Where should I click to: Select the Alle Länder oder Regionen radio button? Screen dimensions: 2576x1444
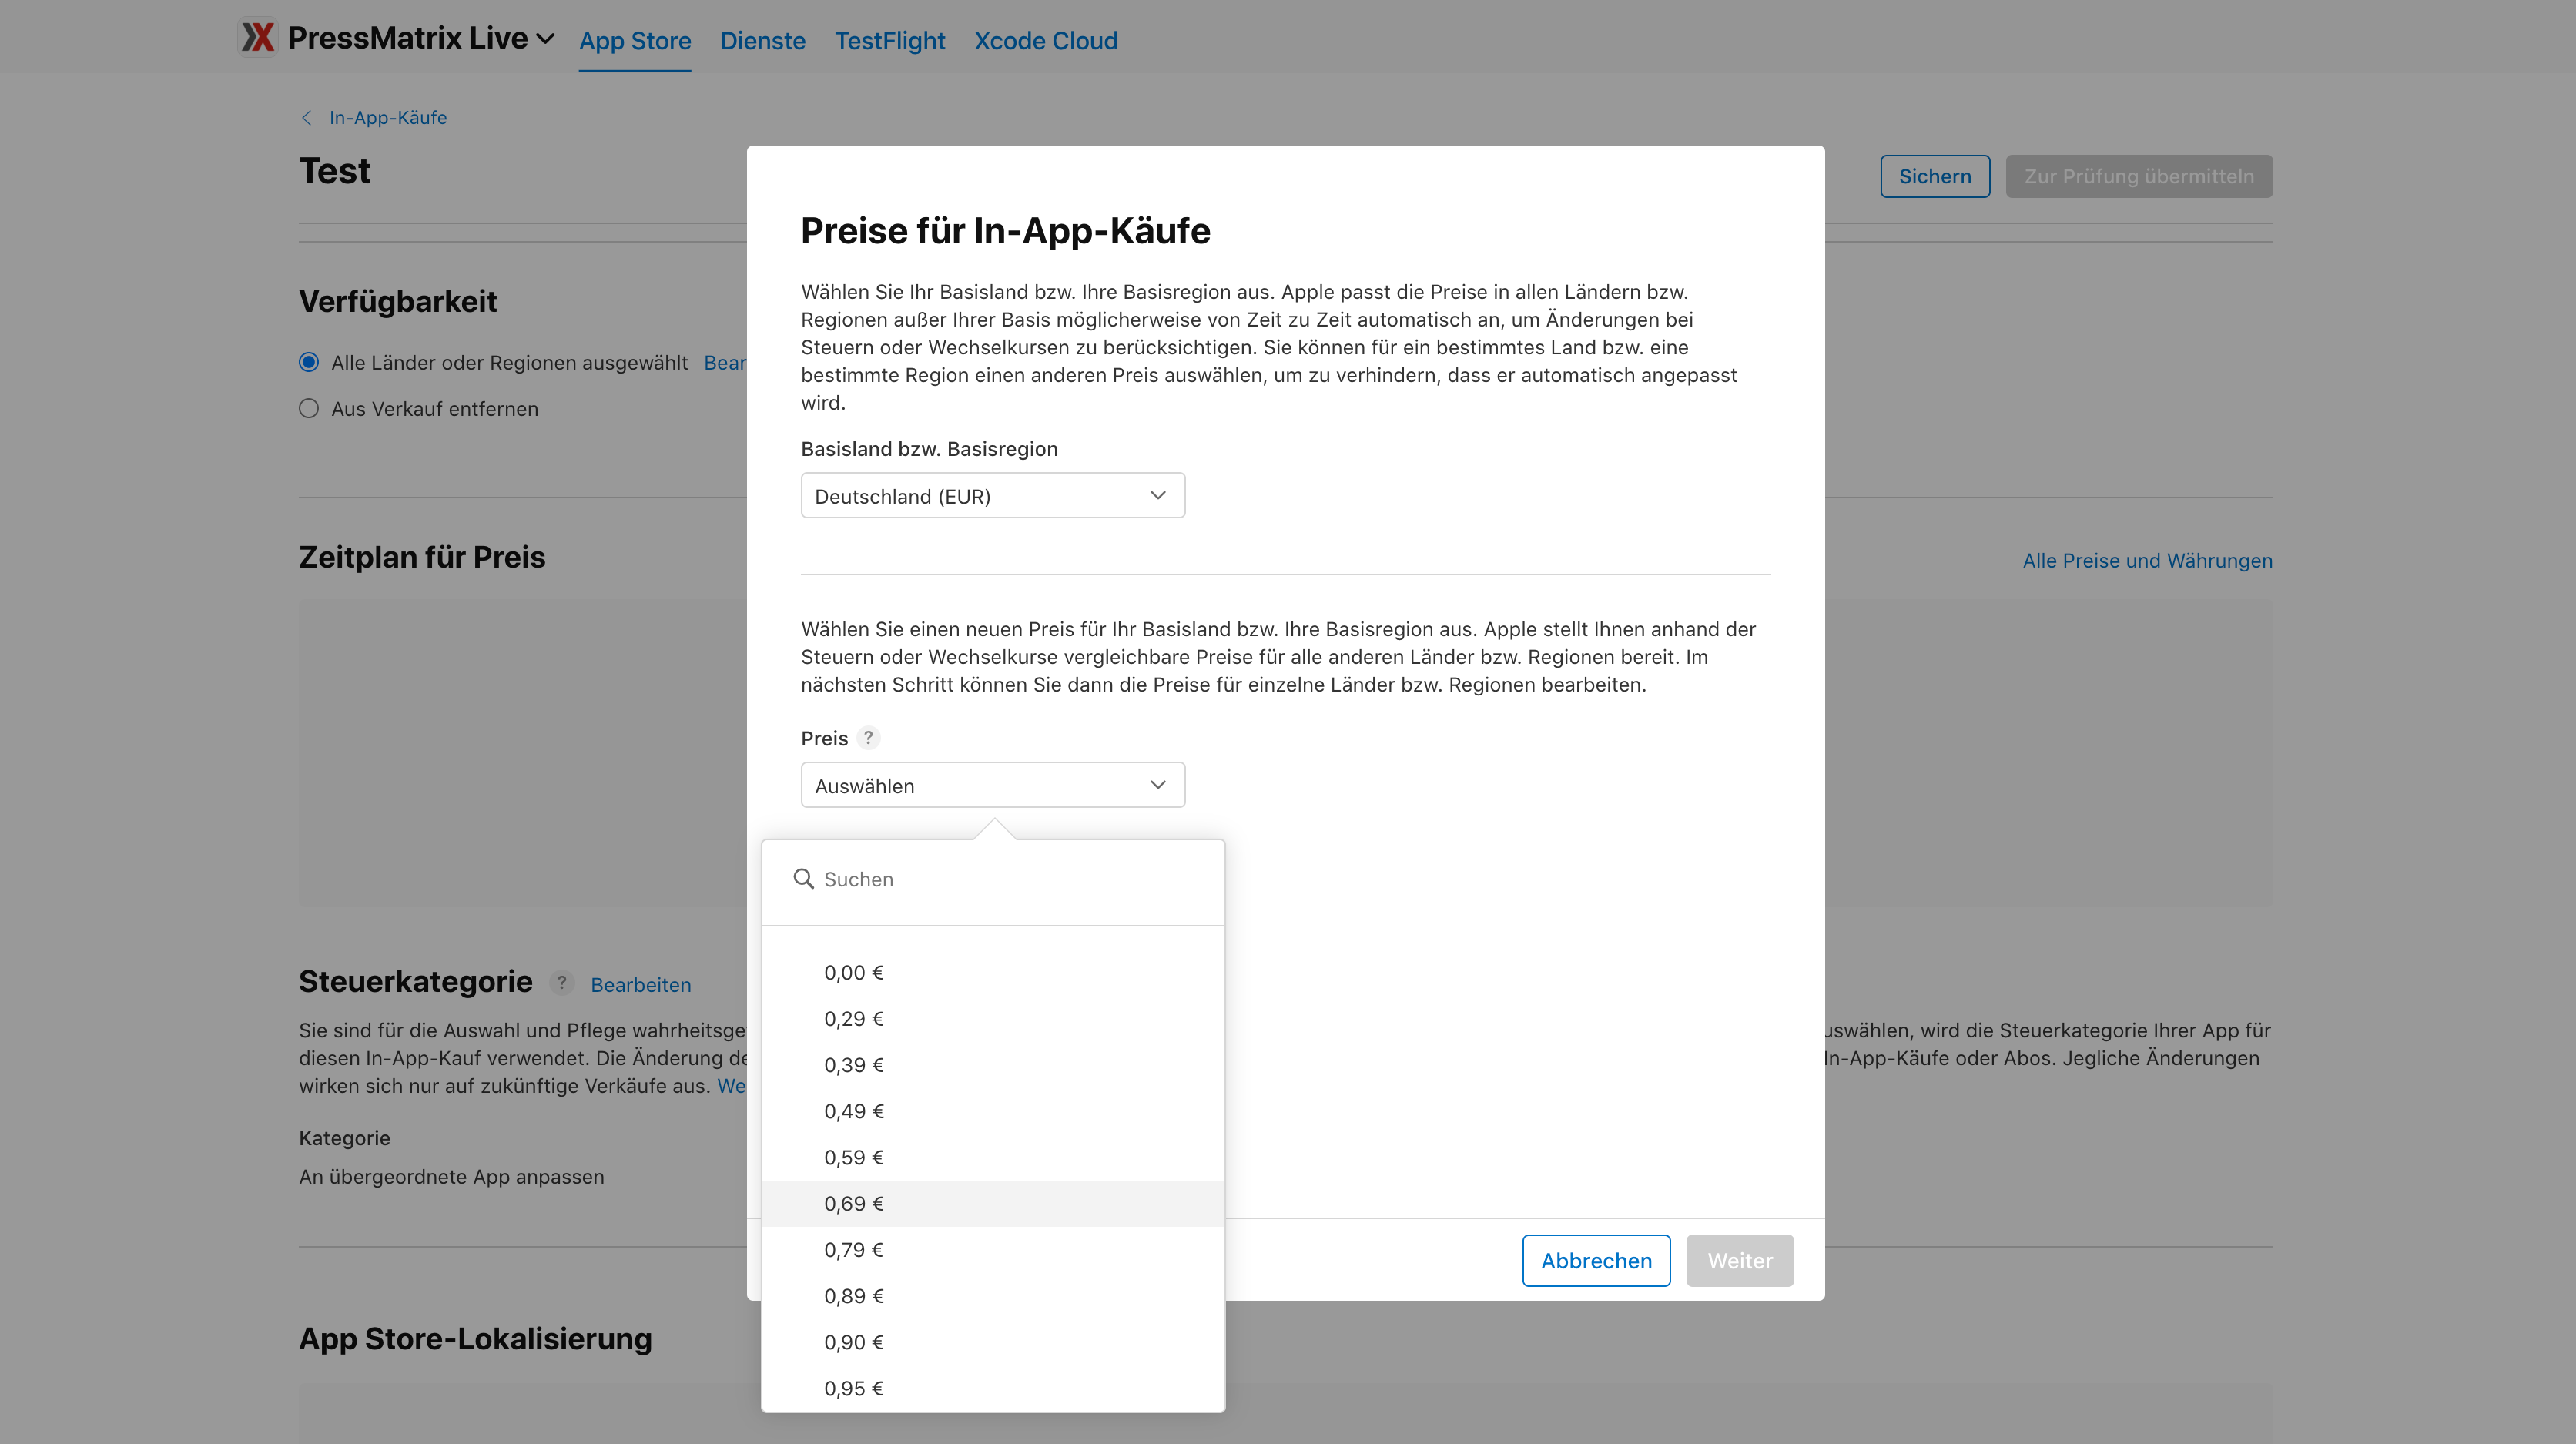point(309,362)
